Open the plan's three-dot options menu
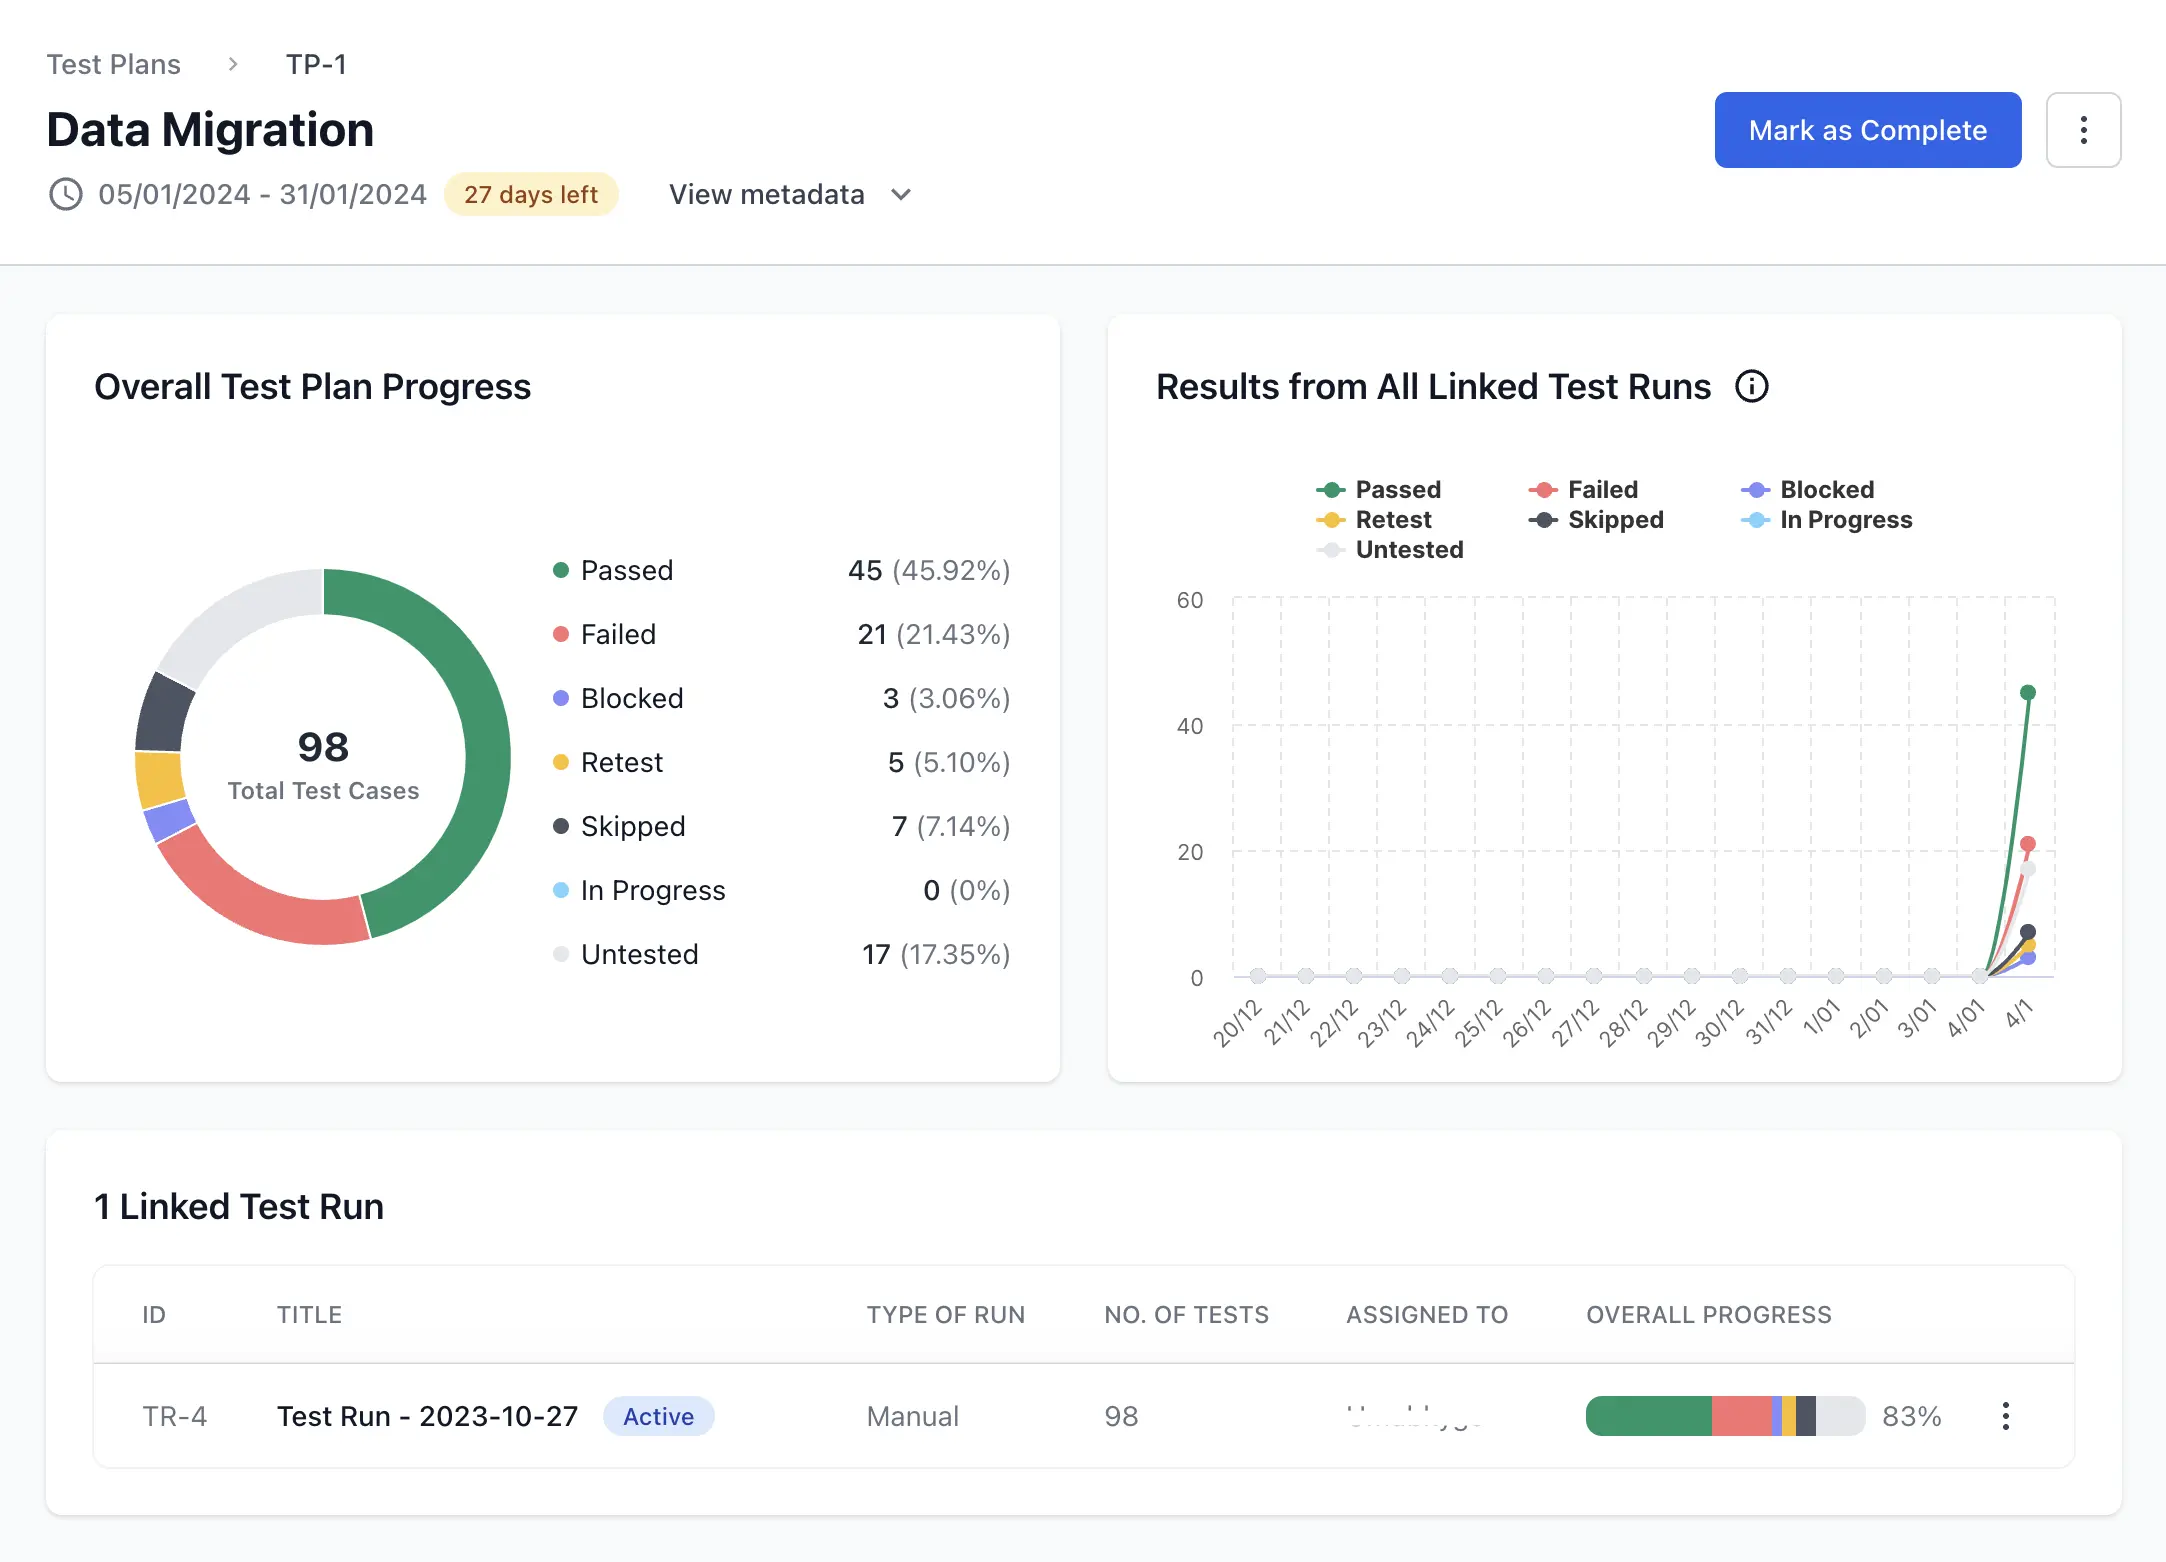Viewport: 2166px width, 1562px height. click(x=2083, y=130)
